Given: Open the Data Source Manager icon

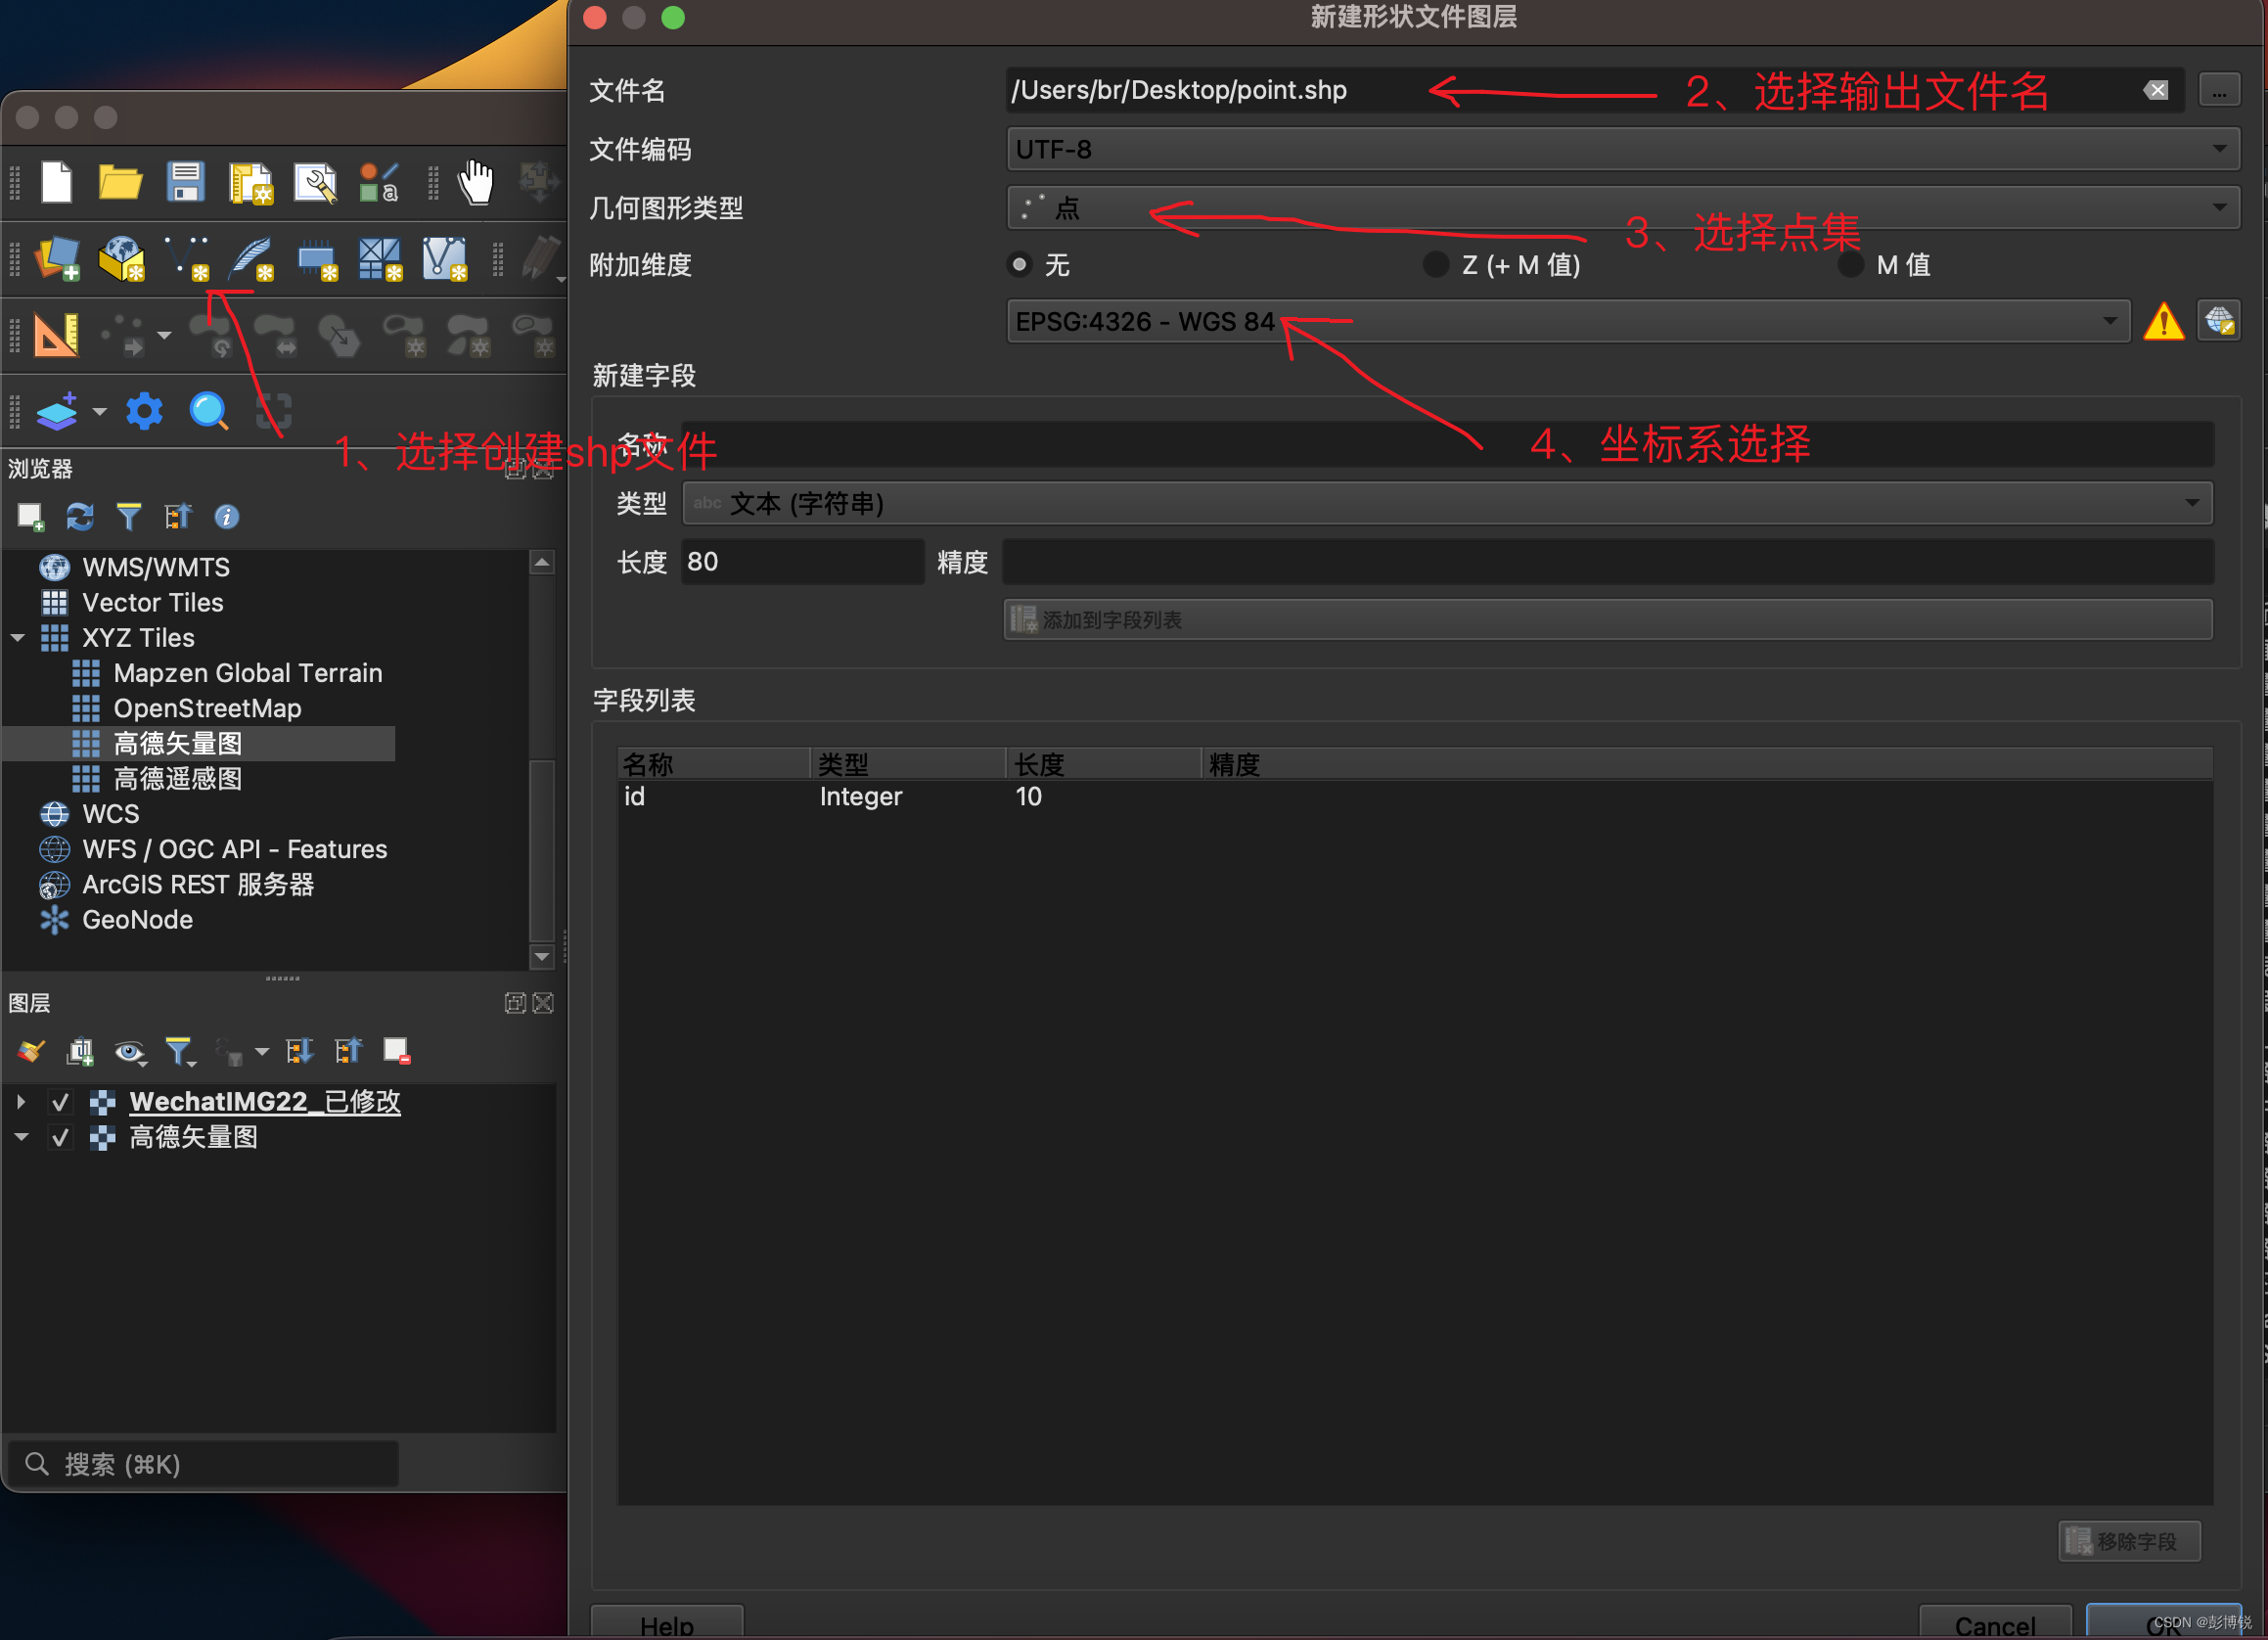Looking at the screenshot, I should click(x=57, y=258).
